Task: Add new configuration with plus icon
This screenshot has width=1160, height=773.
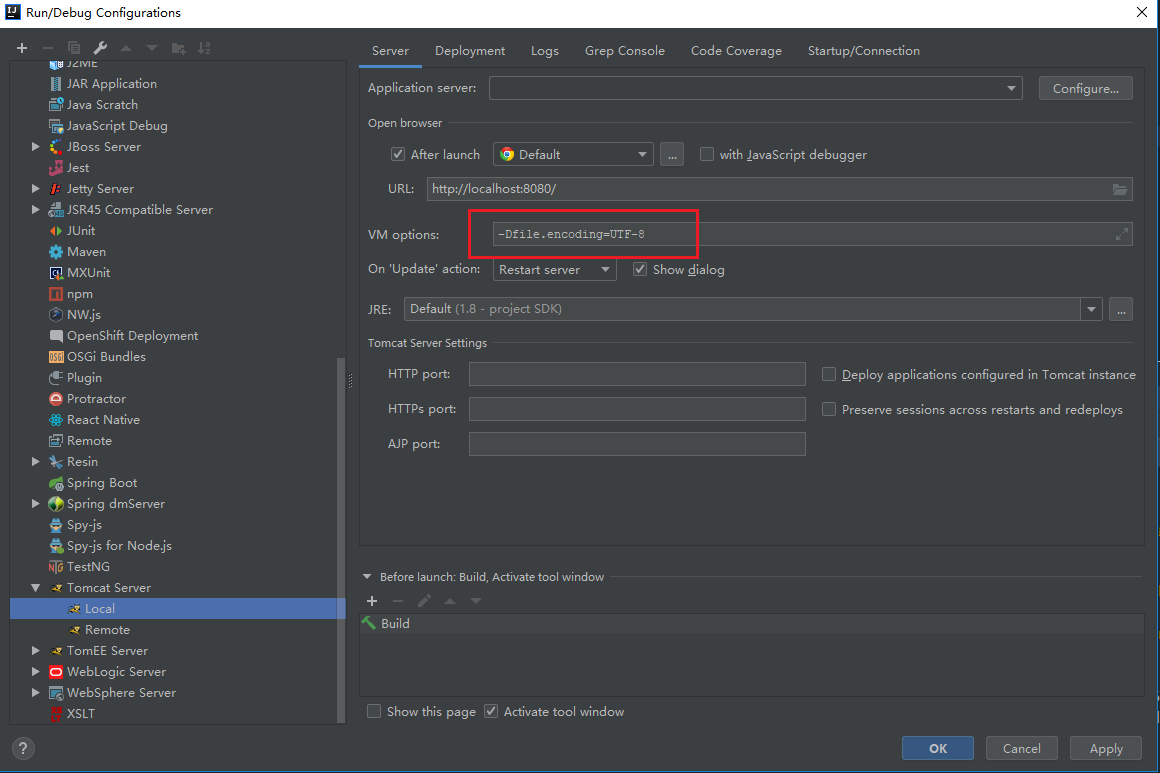Action: click(22, 48)
